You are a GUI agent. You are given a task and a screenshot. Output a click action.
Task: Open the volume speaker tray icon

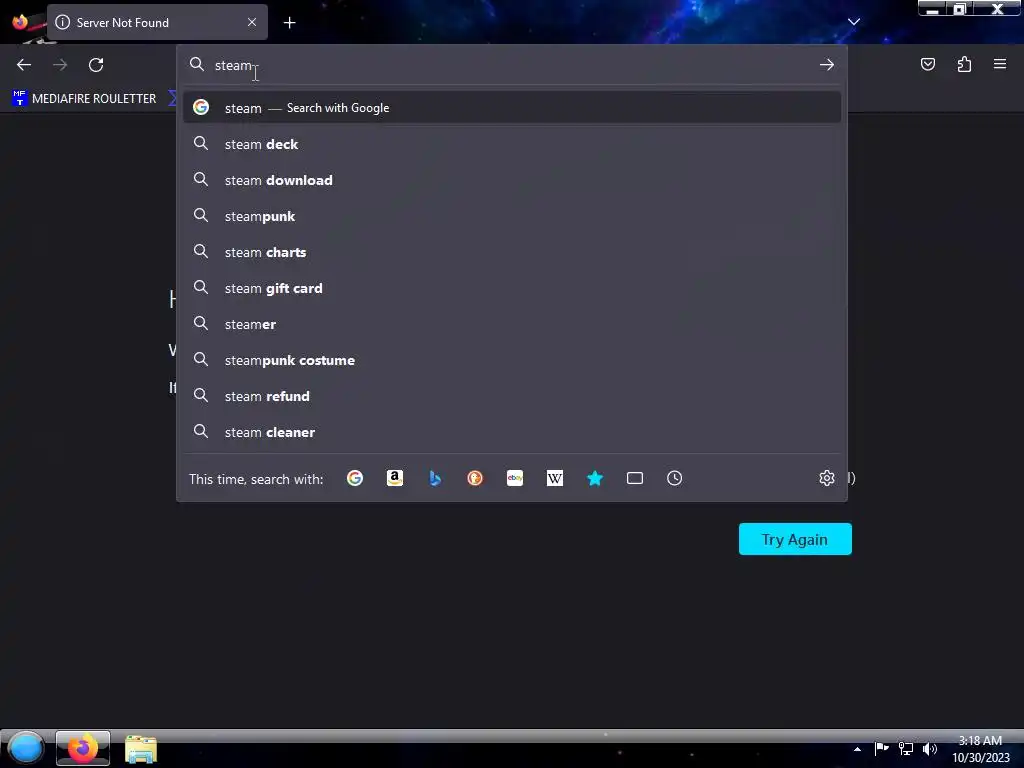(930, 748)
